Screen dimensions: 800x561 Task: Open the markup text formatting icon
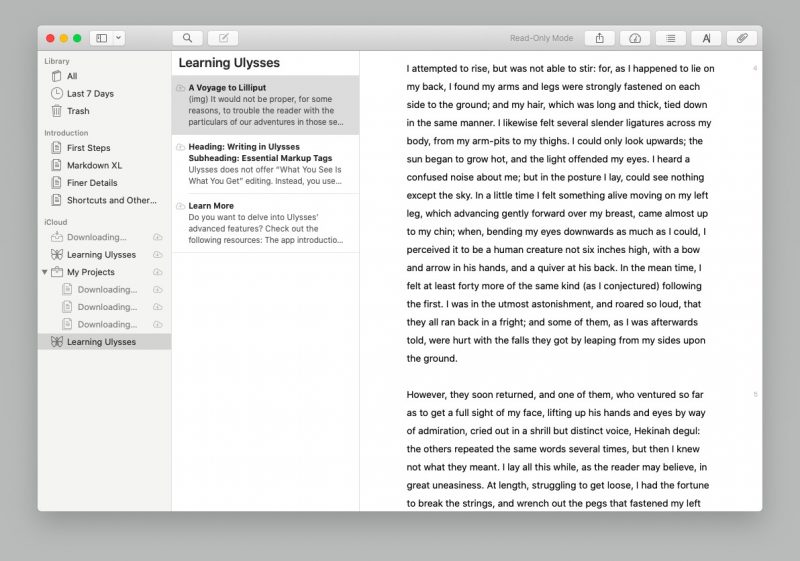point(706,38)
